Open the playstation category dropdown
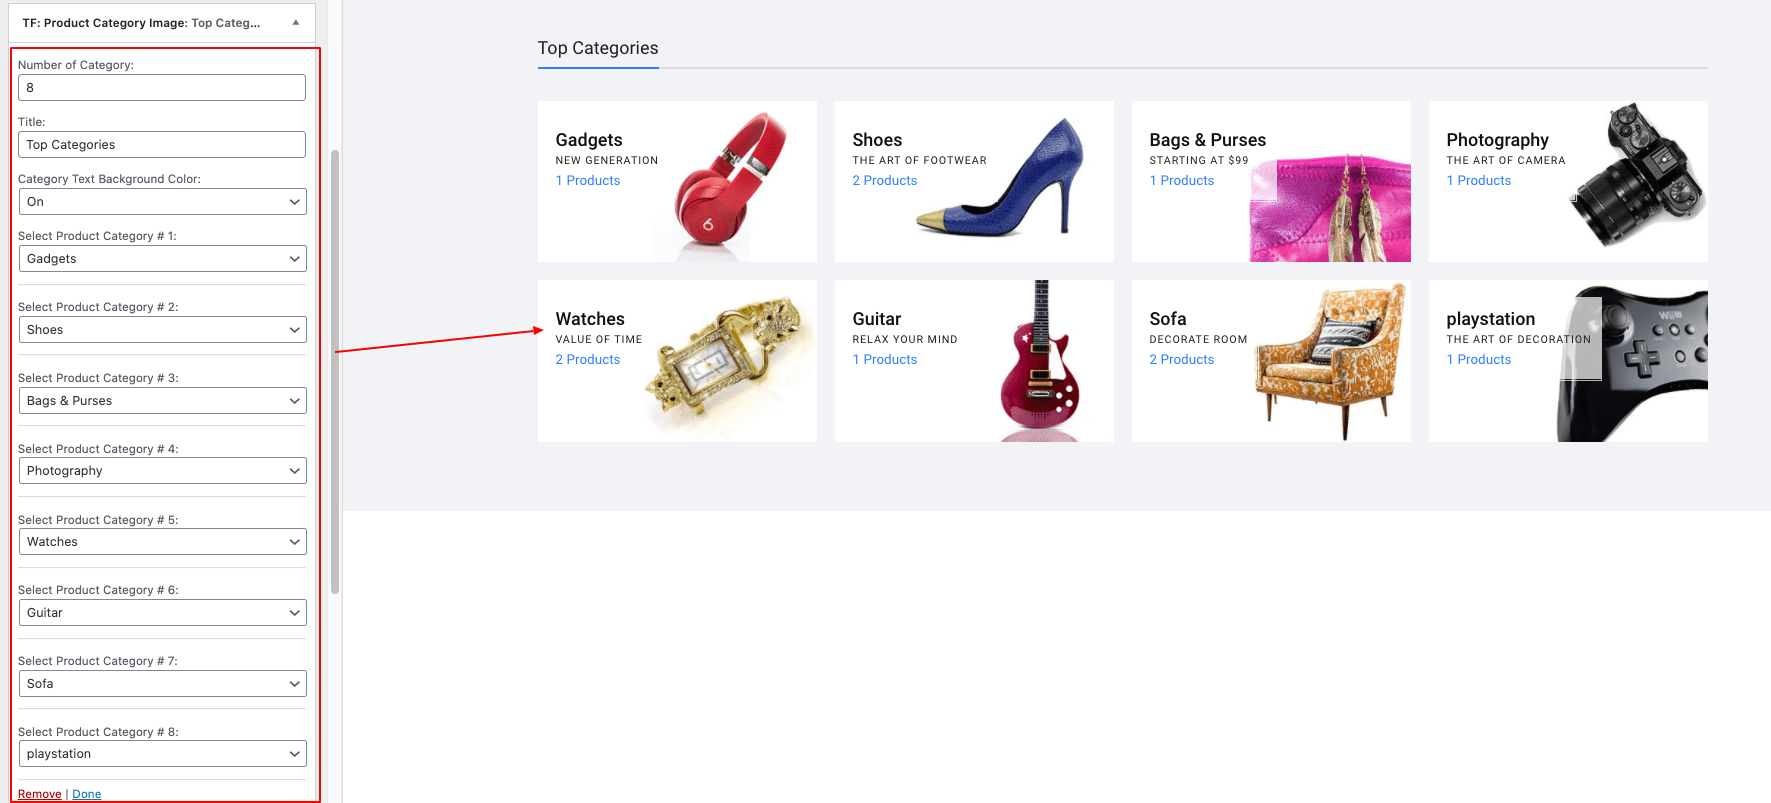 [162, 754]
